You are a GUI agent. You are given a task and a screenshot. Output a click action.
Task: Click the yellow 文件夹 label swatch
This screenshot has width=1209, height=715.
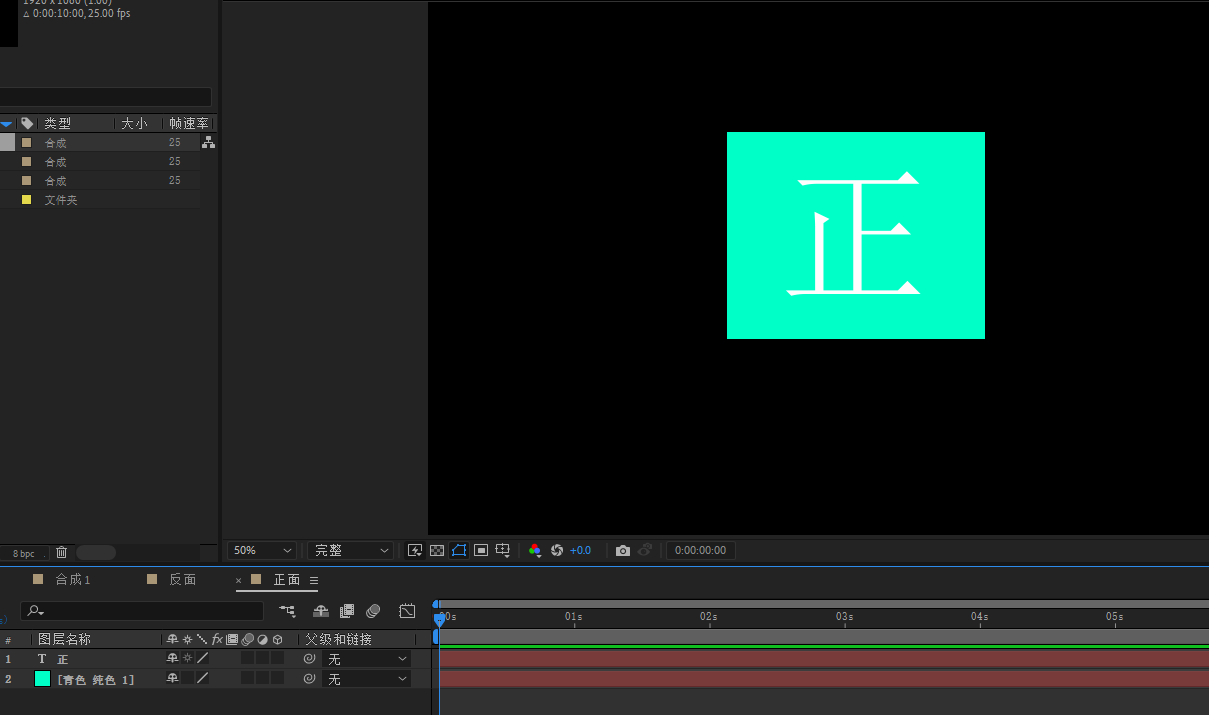pyautogui.click(x=27, y=200)
